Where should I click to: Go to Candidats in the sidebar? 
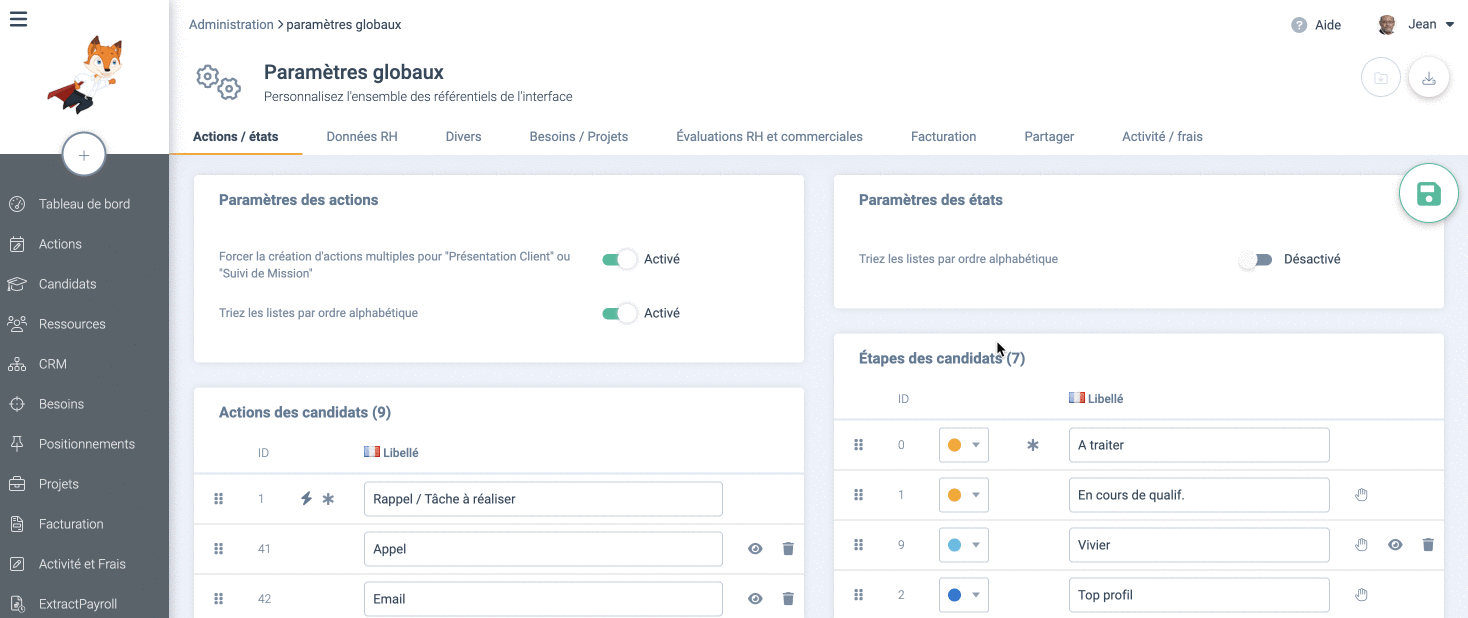click(67, 284)
